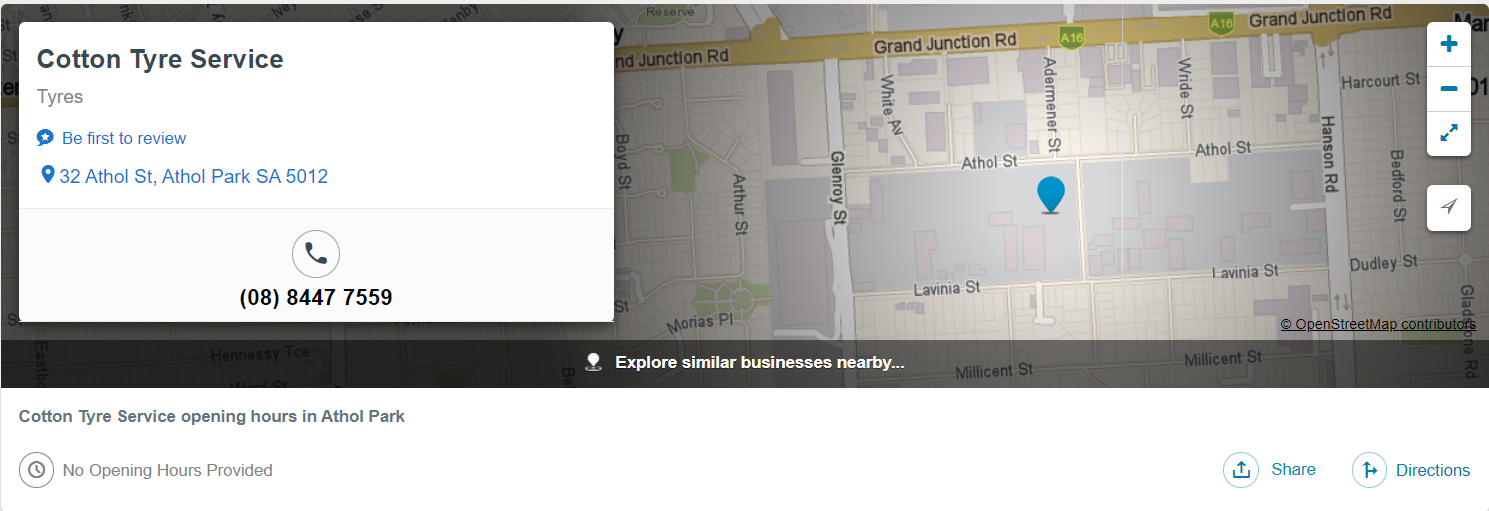Click Harcourt St label on map

click(x=1382, y=81)
